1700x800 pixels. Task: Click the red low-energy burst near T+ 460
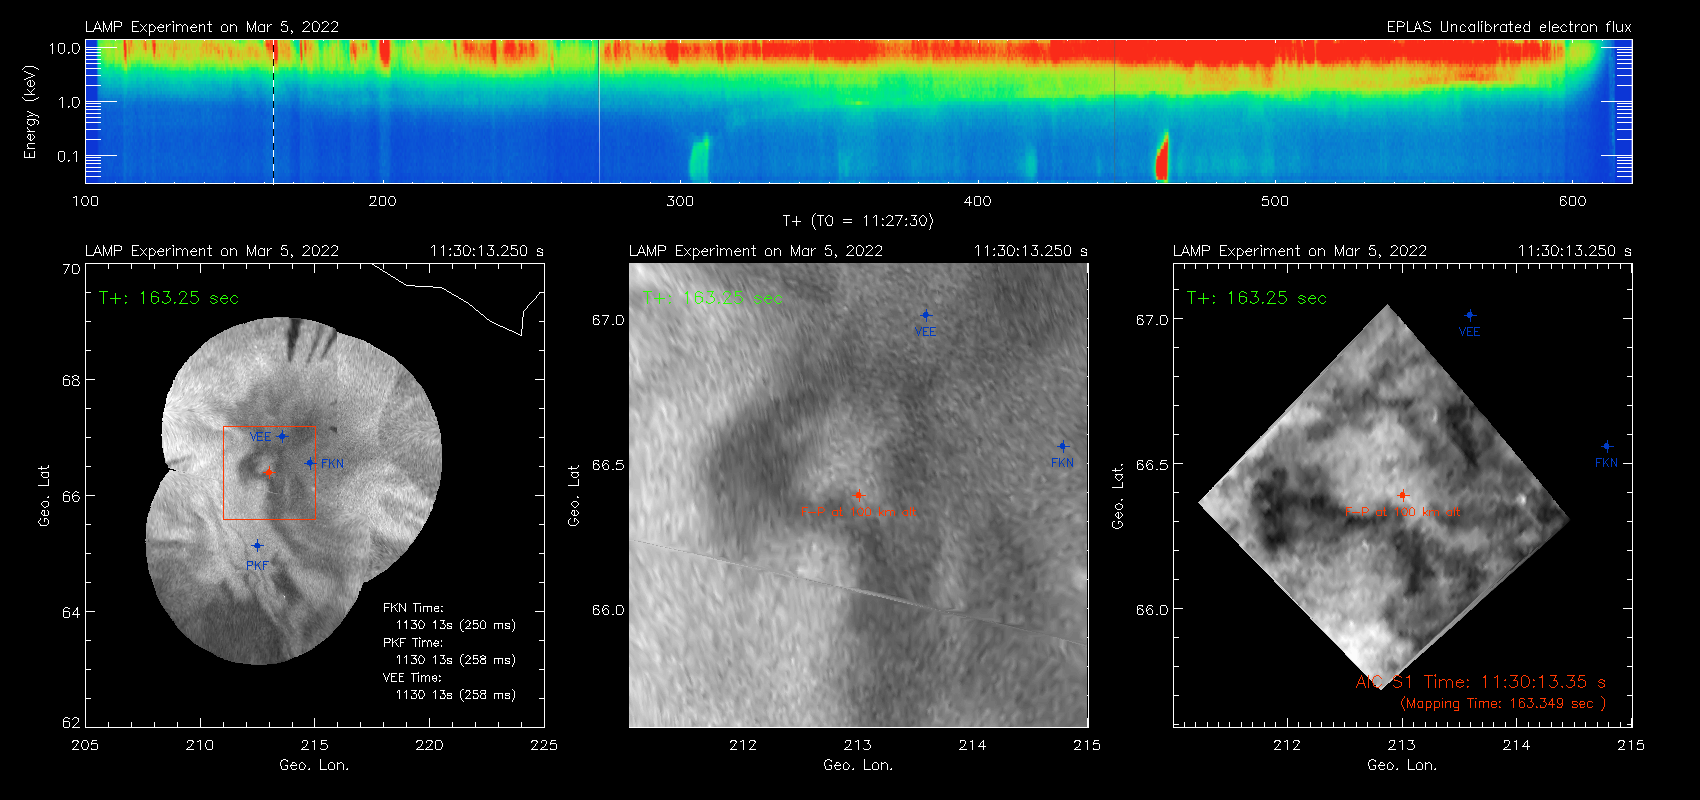1162,156
